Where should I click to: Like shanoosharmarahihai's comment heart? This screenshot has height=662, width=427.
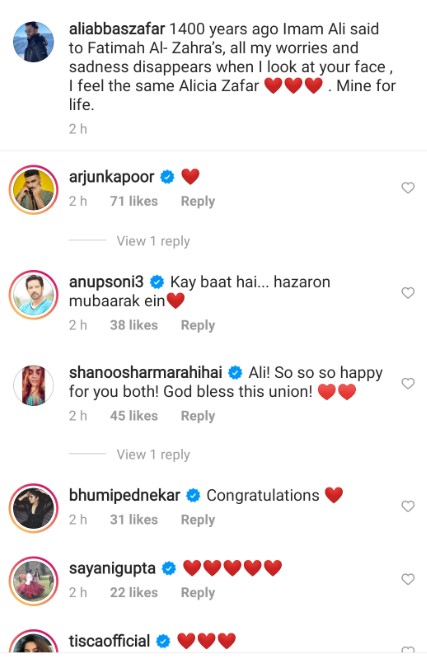pyautogui.click(x=408, y=383)
